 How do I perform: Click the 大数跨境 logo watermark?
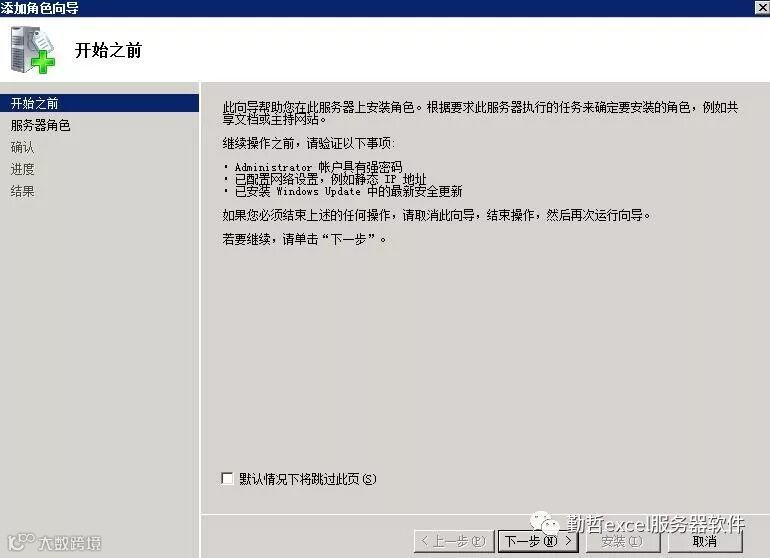(54, 542)
